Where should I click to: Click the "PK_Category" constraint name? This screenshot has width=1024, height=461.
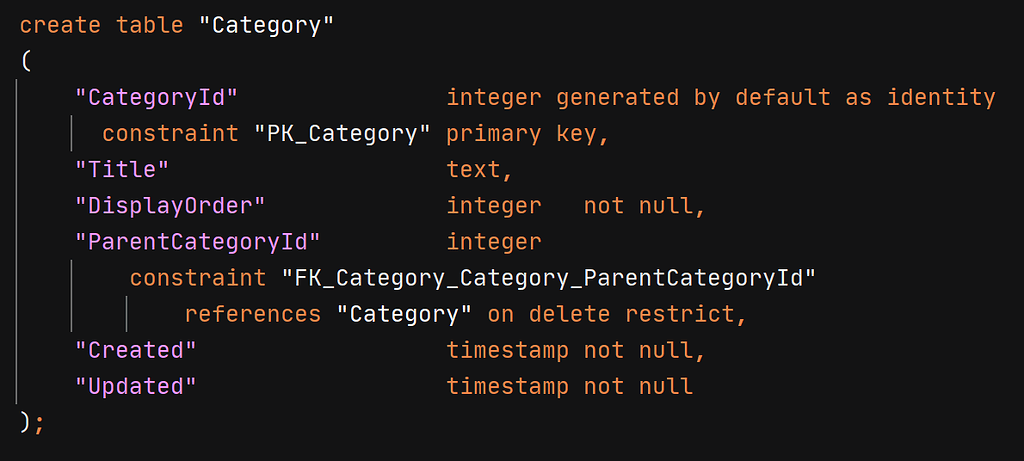pos(341,134)
